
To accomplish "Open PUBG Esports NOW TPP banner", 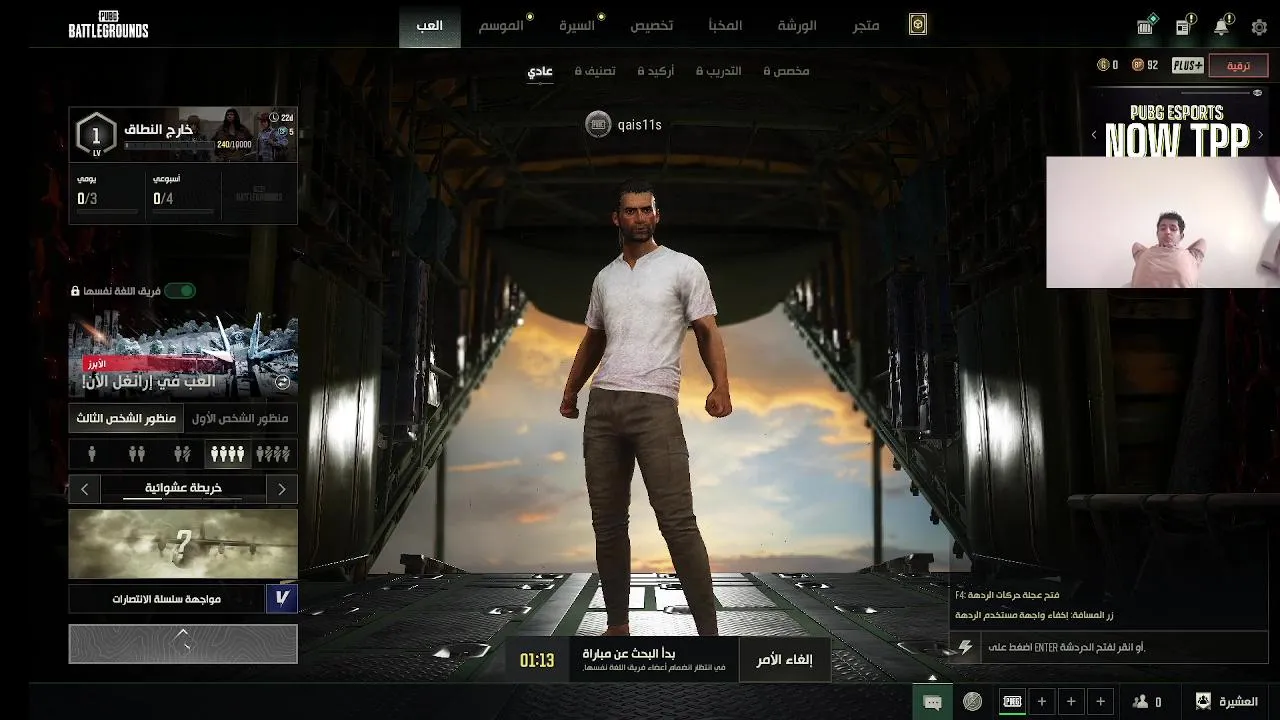I will pos(1177,123).
